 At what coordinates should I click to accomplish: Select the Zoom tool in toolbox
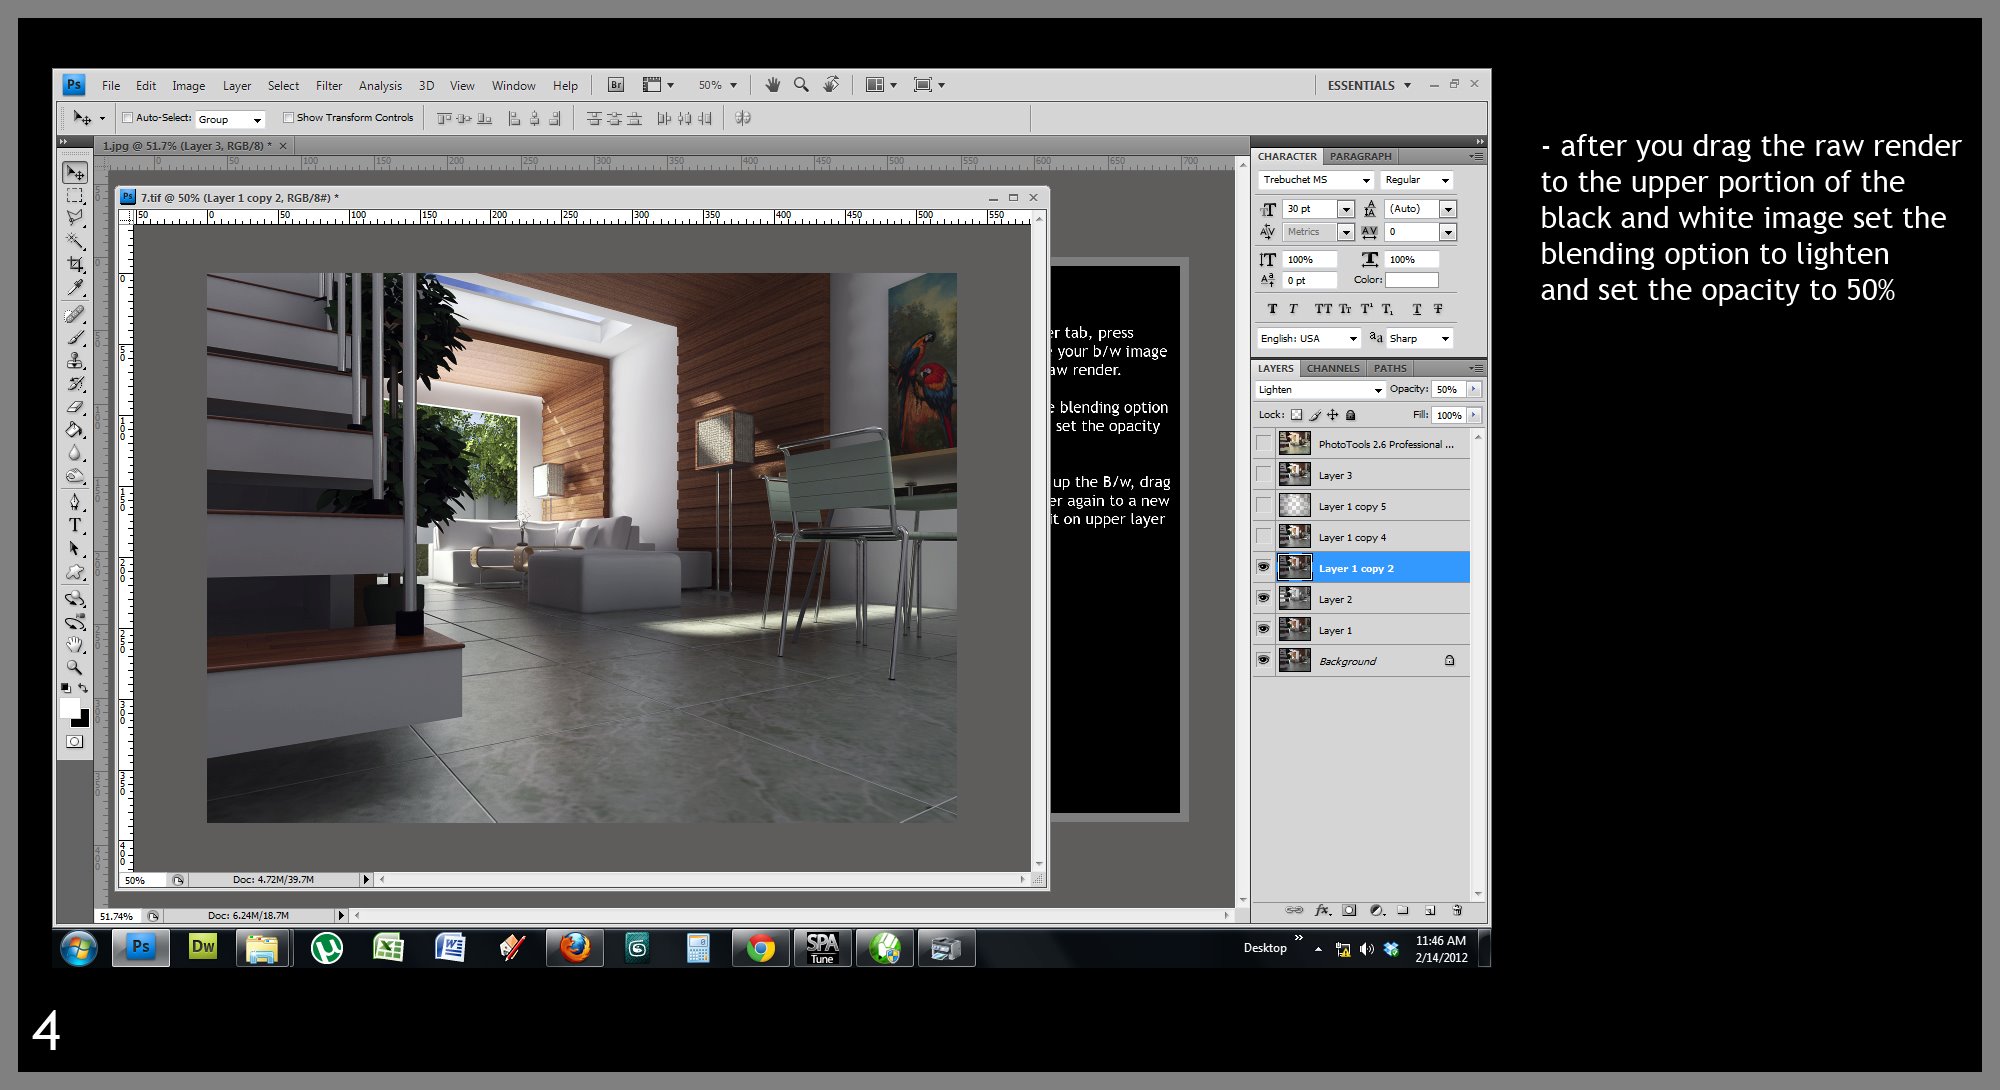75,667
